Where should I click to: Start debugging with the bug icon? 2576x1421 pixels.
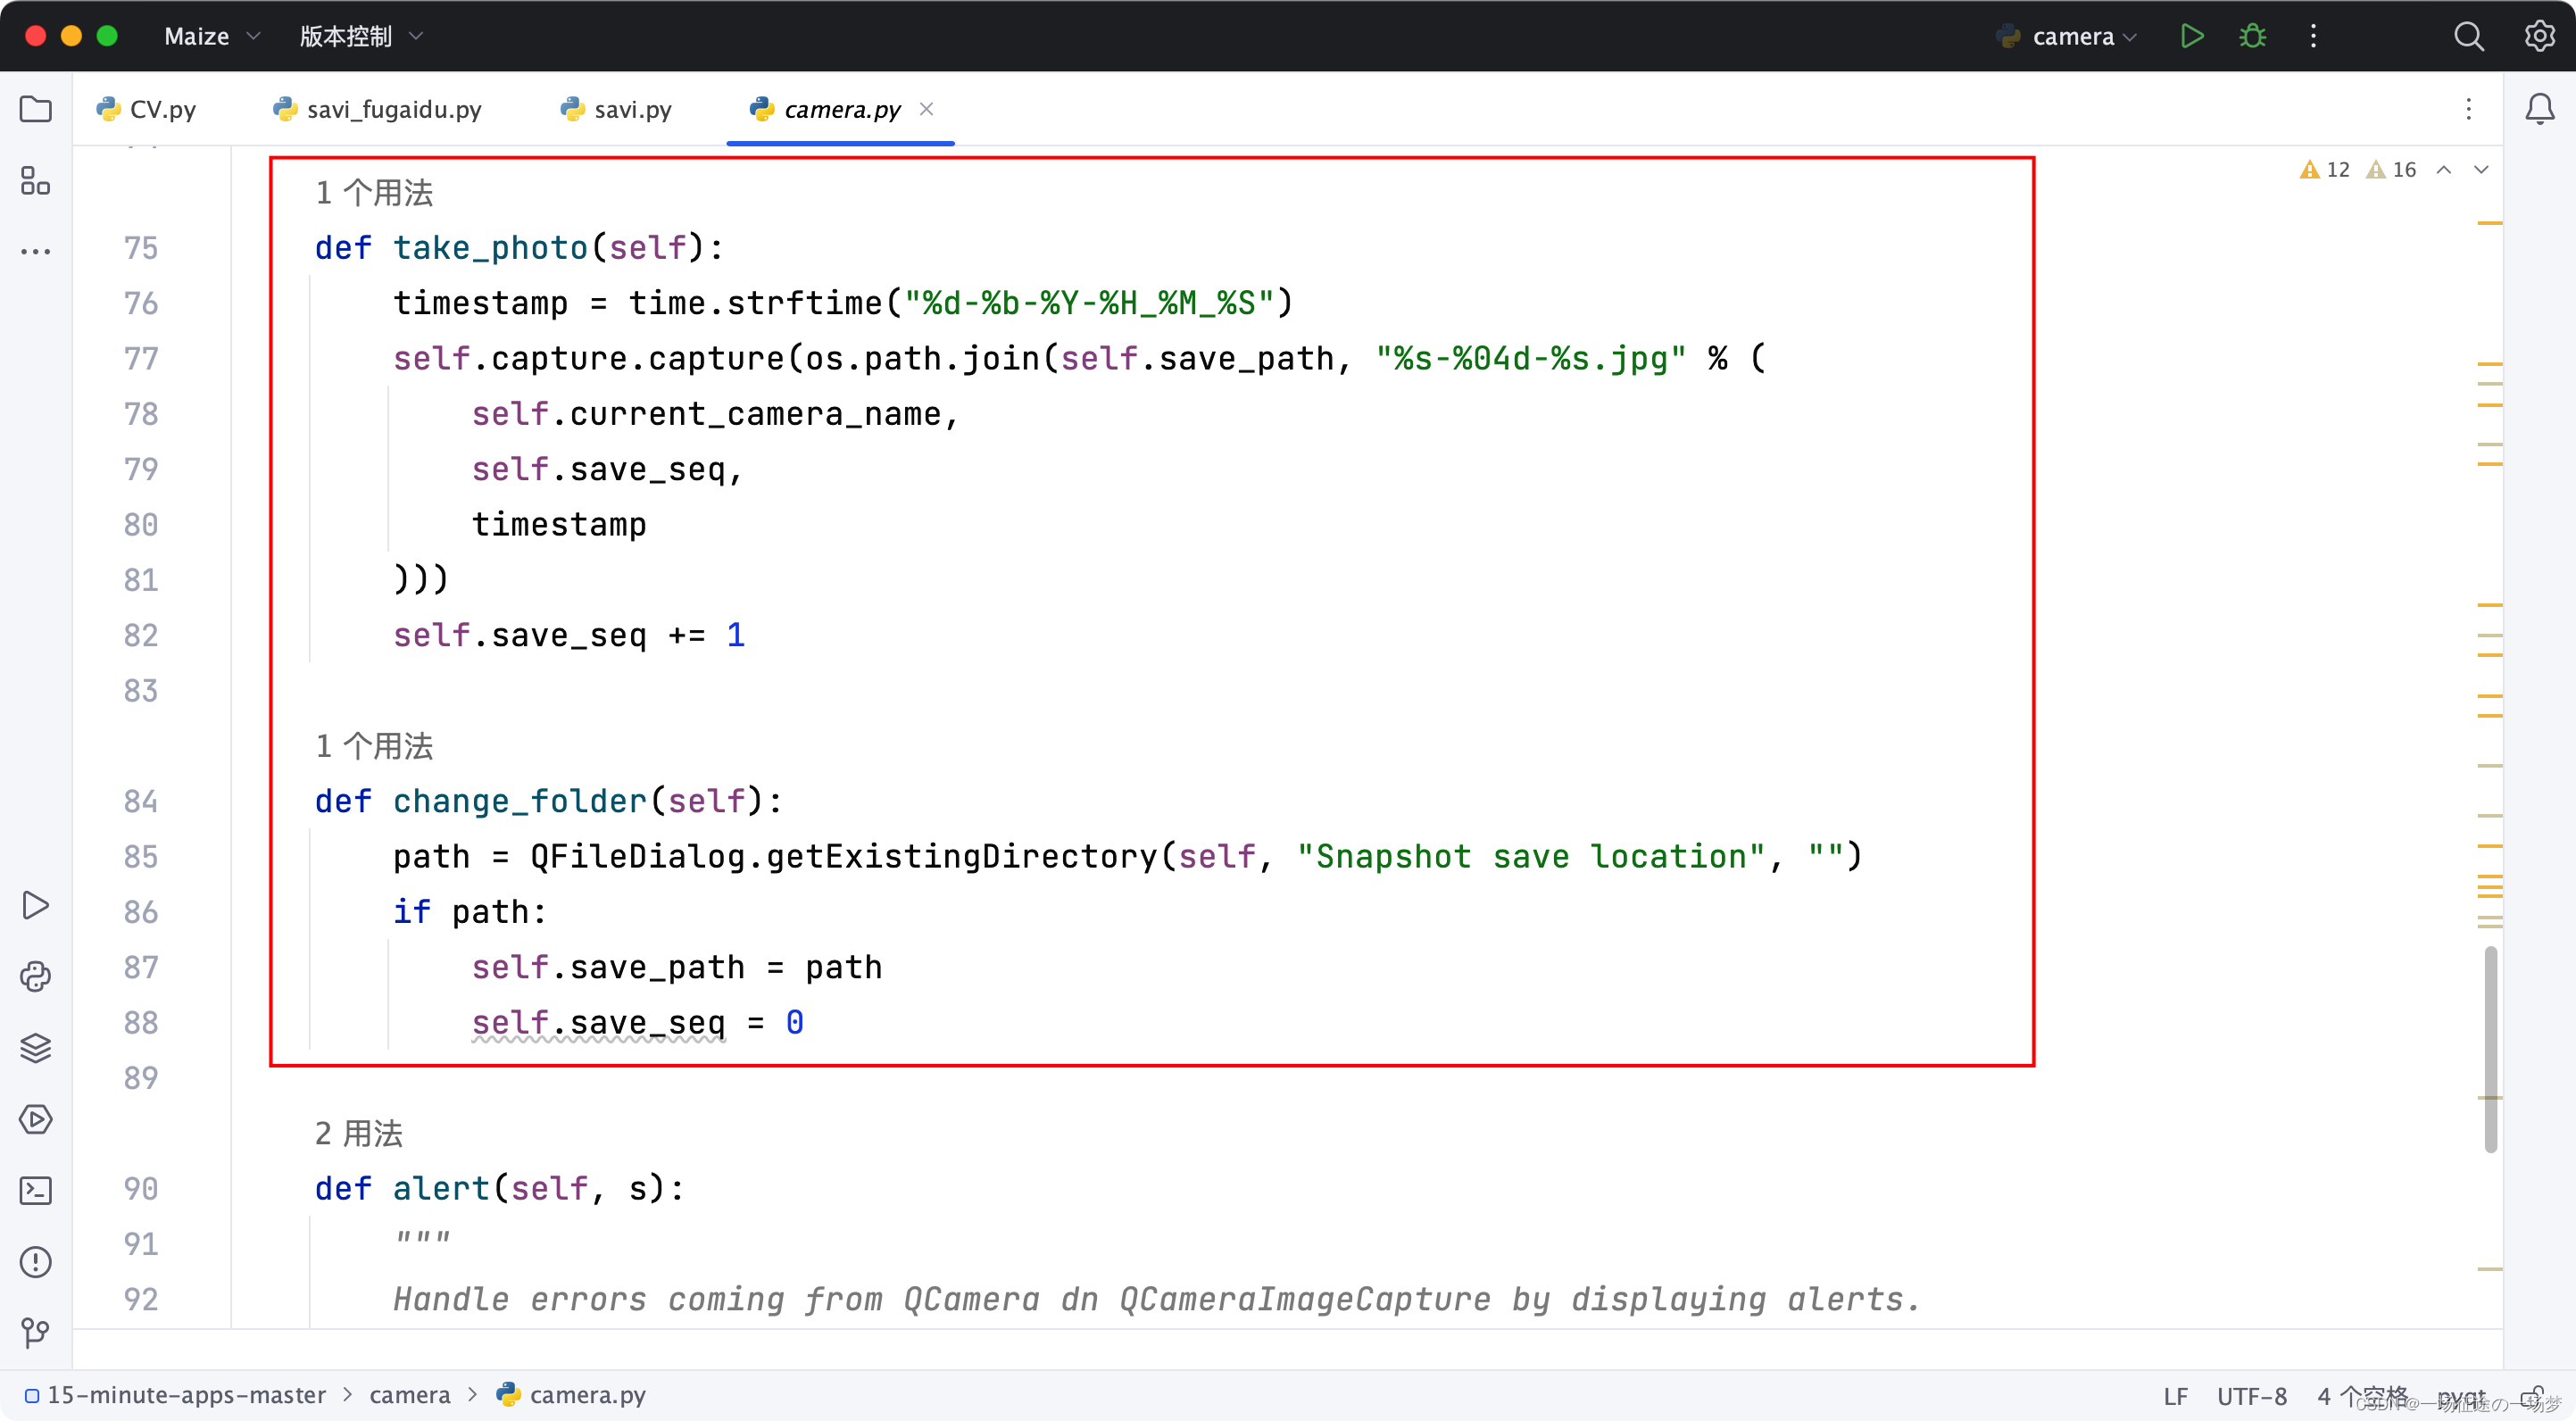click(x=2252, y=36)
